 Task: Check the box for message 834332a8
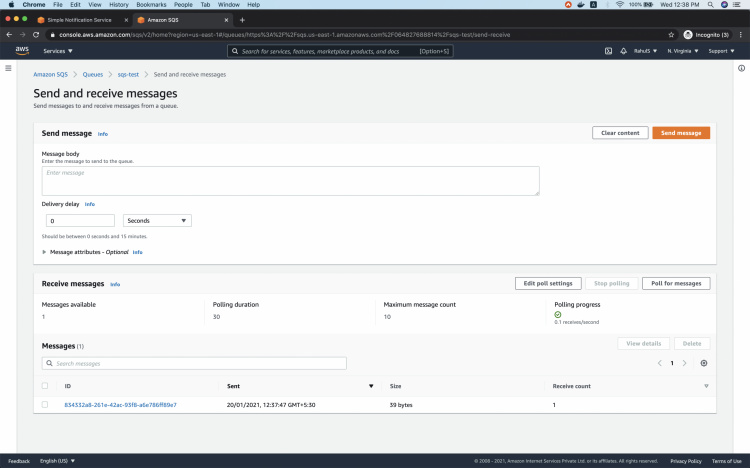tap(45, 404)
